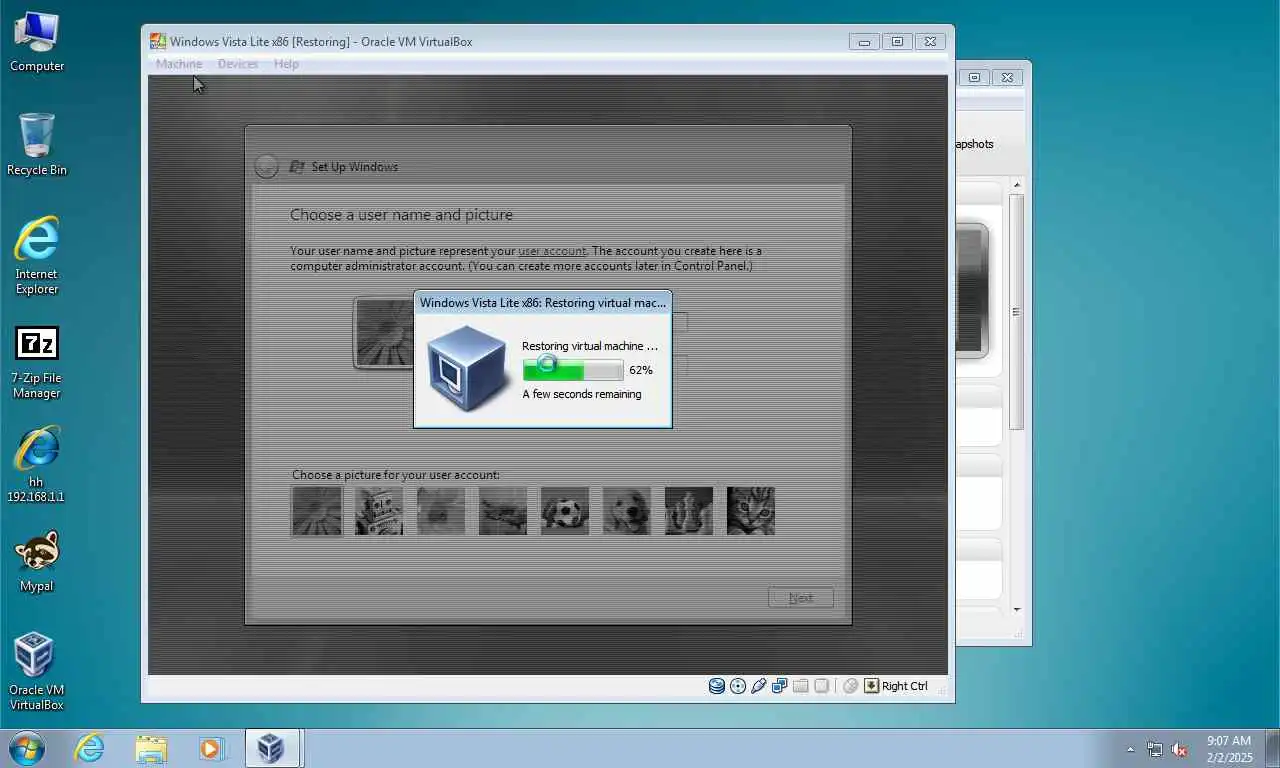Select the chess pieces account picture
The width and height of the screenshot is (1280, 768).
689,511
